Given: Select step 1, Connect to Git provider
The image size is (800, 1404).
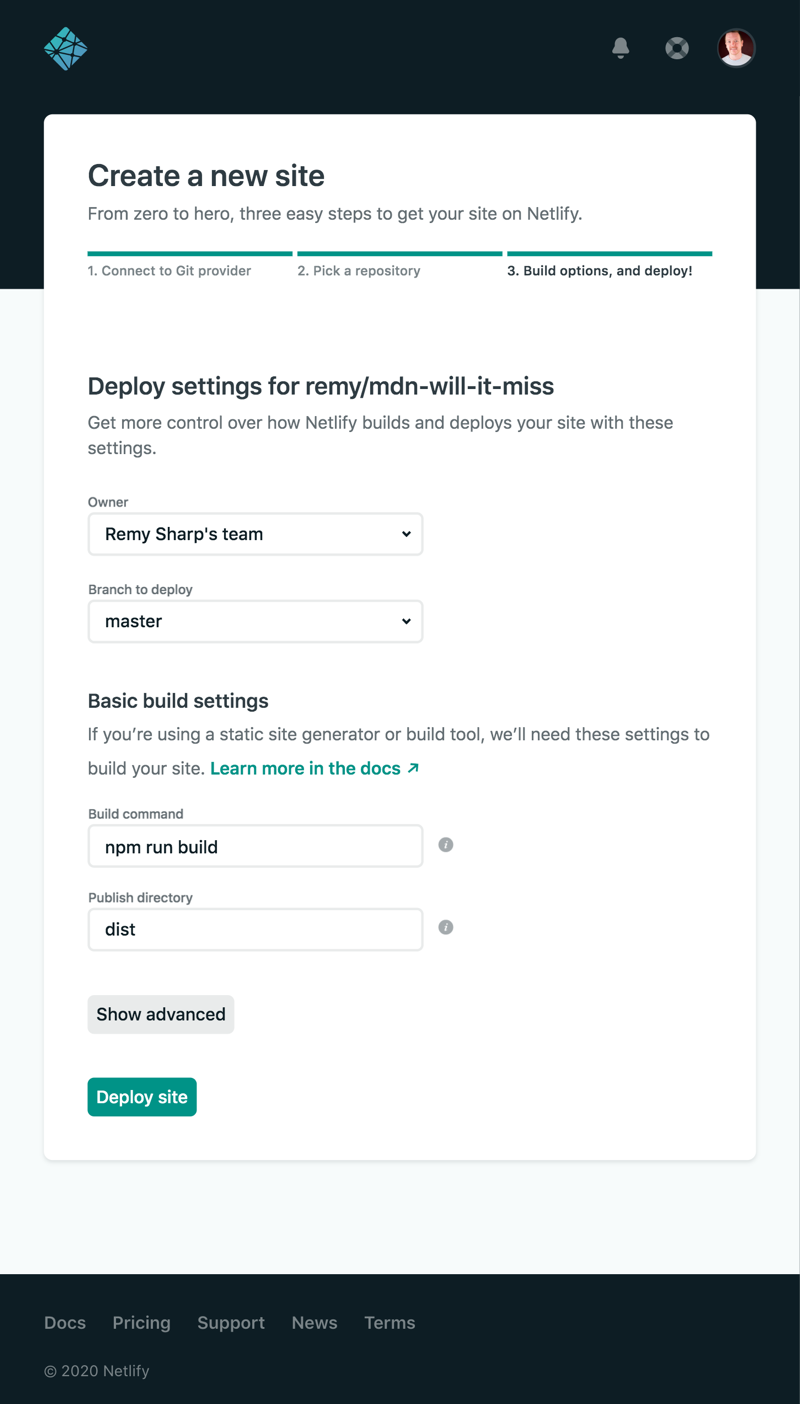Looking at the screenshot, I should (x=168, y=270).
